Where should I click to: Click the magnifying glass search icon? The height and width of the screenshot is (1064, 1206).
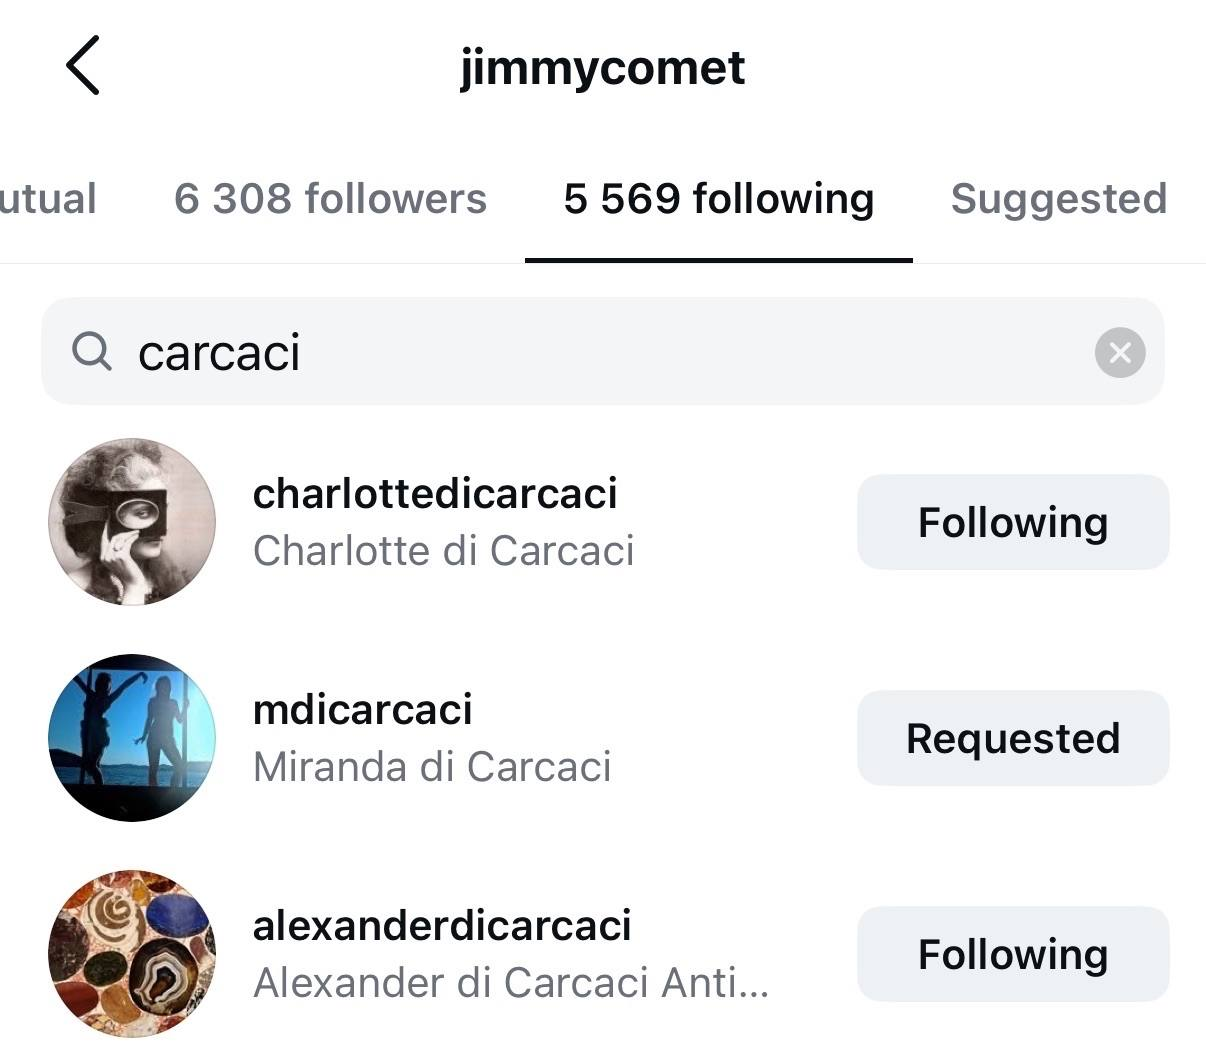92,352
